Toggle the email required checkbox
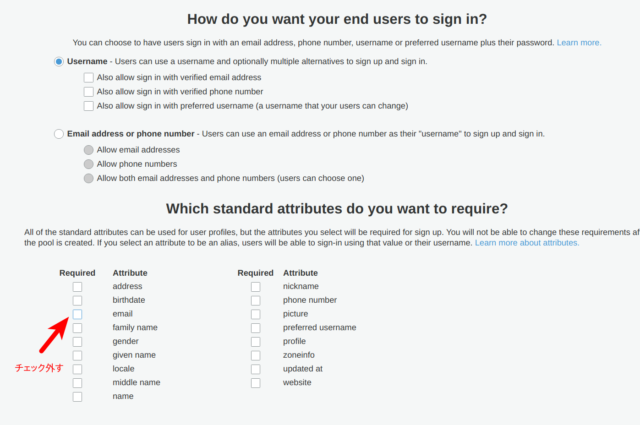 pyautogui.click(x=77, y=314)
